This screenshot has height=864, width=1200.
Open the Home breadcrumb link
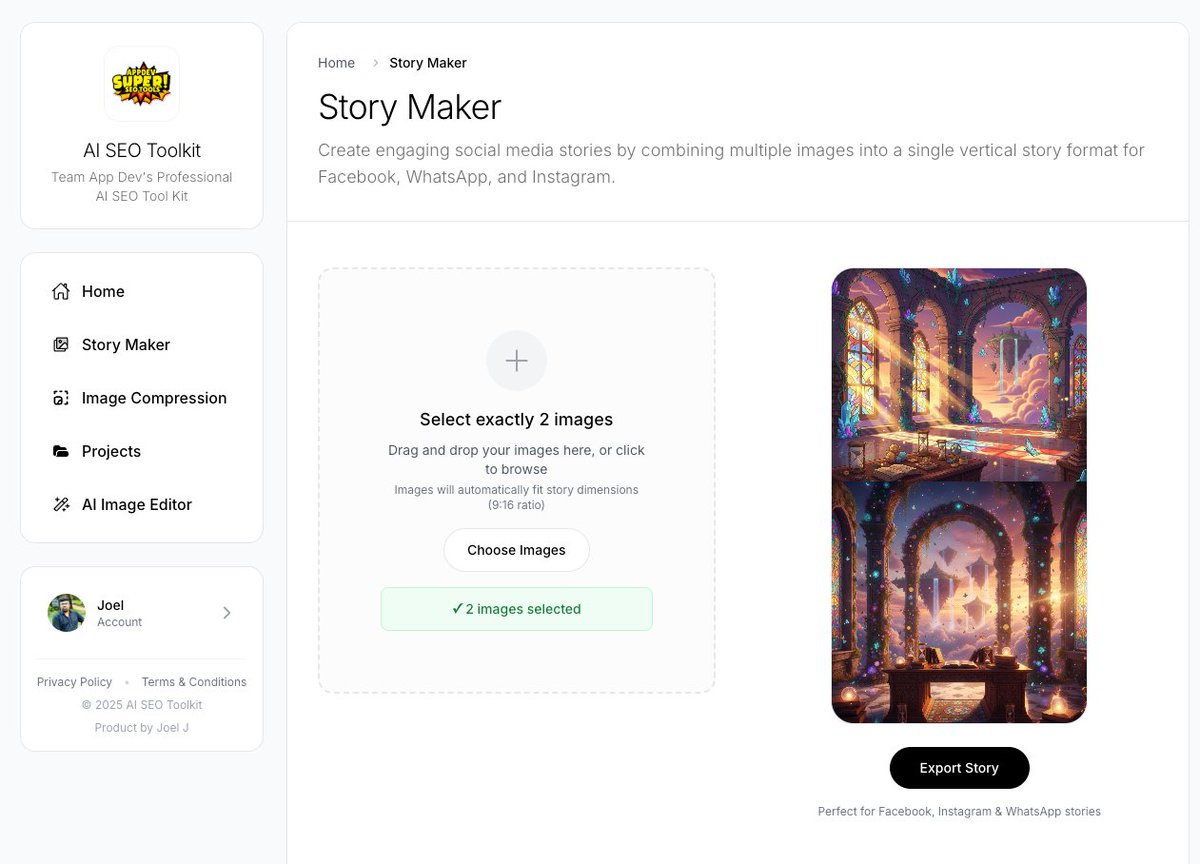[336, 62]
